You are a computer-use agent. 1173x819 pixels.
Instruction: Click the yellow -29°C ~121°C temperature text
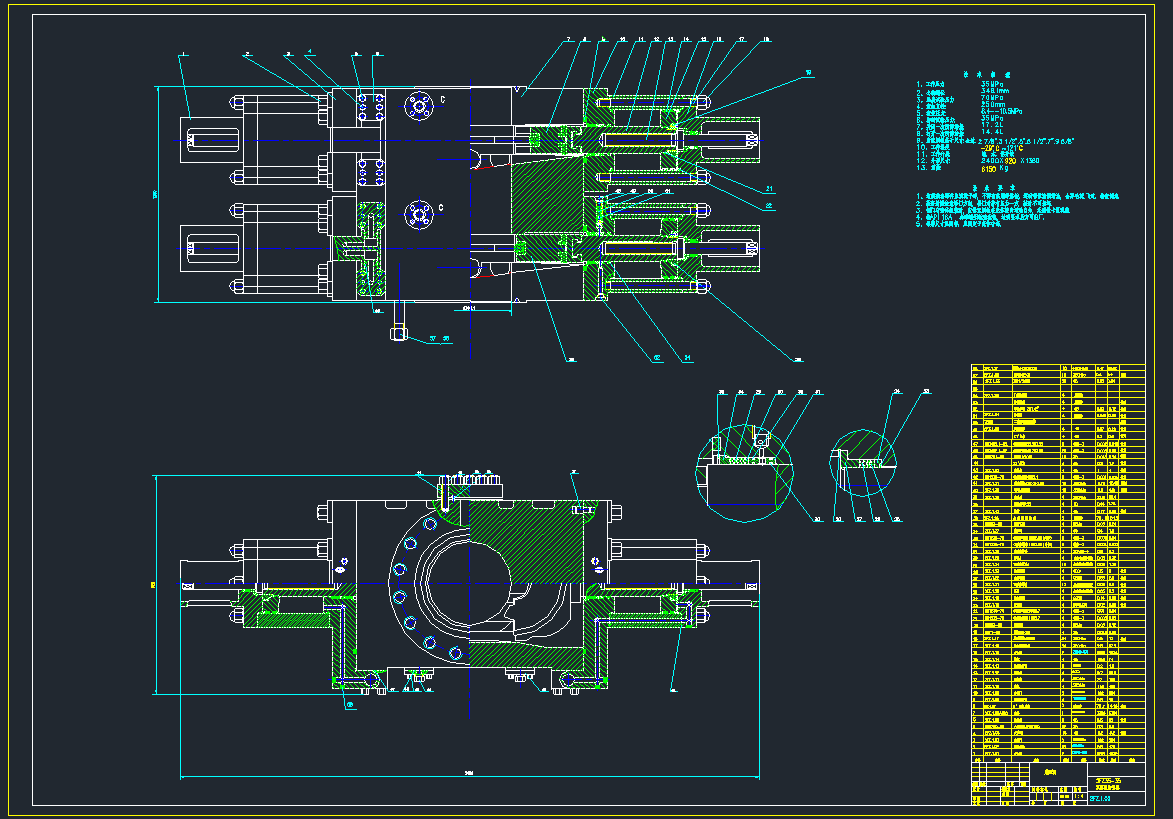[x=1002, y=148]
